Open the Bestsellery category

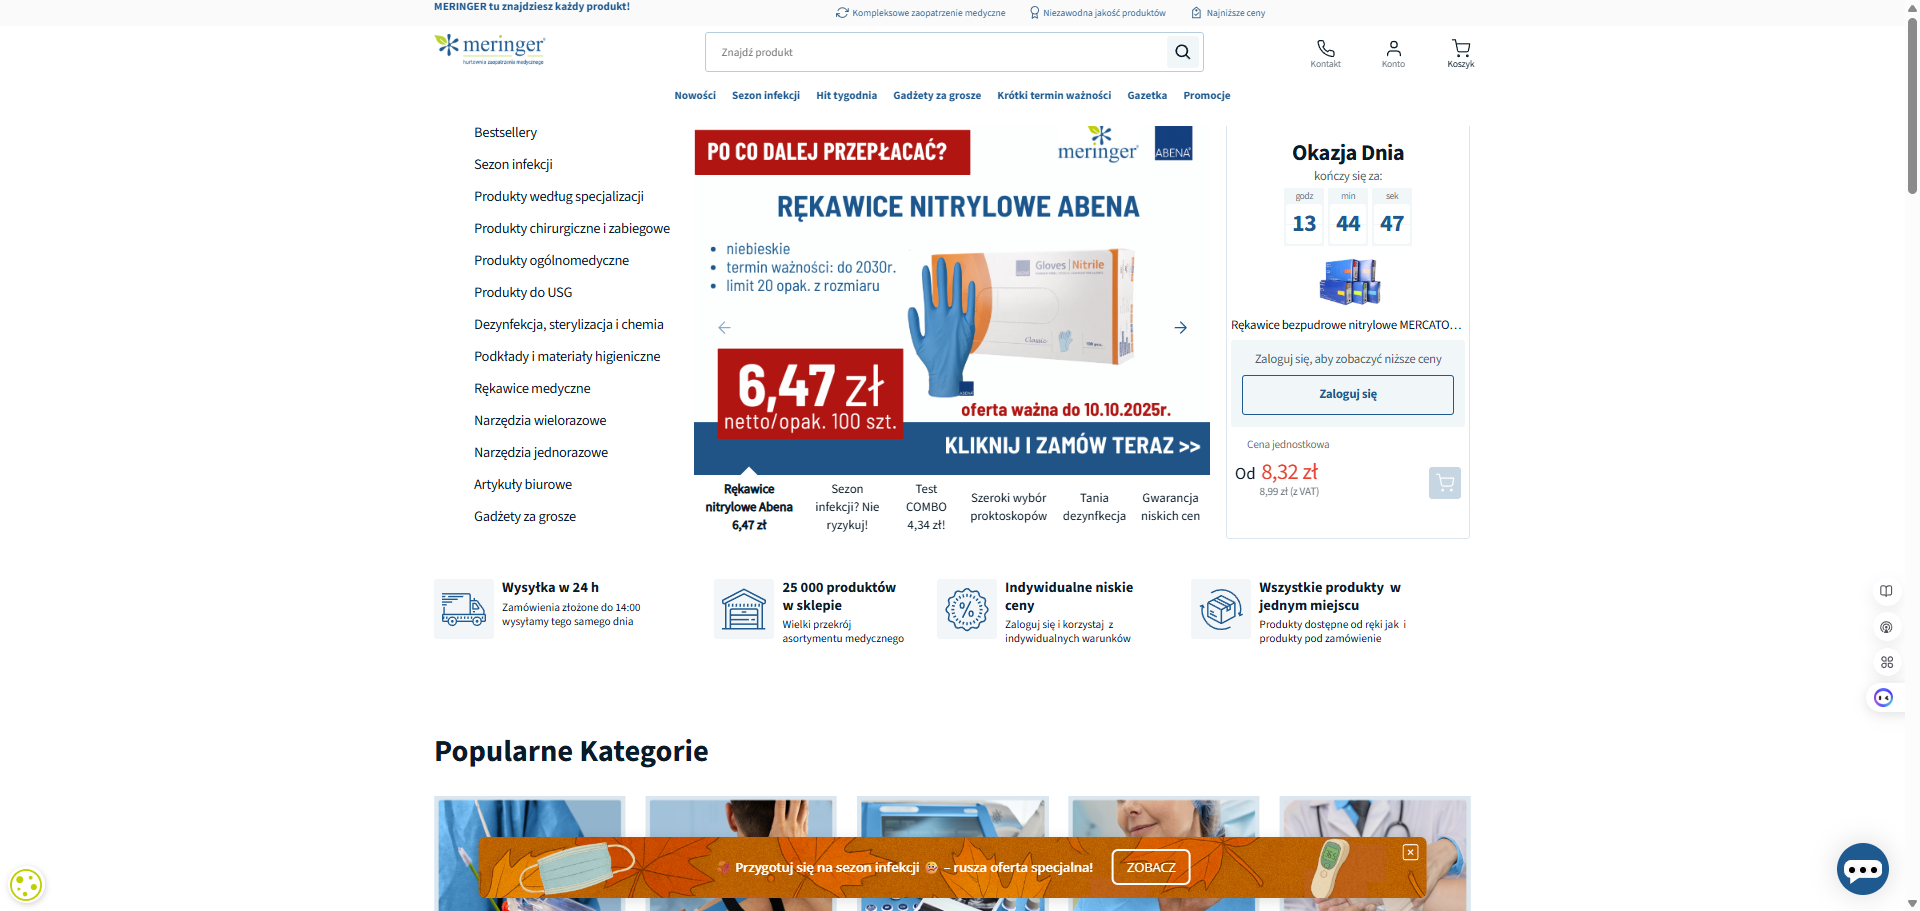click(x=505, y=132)
